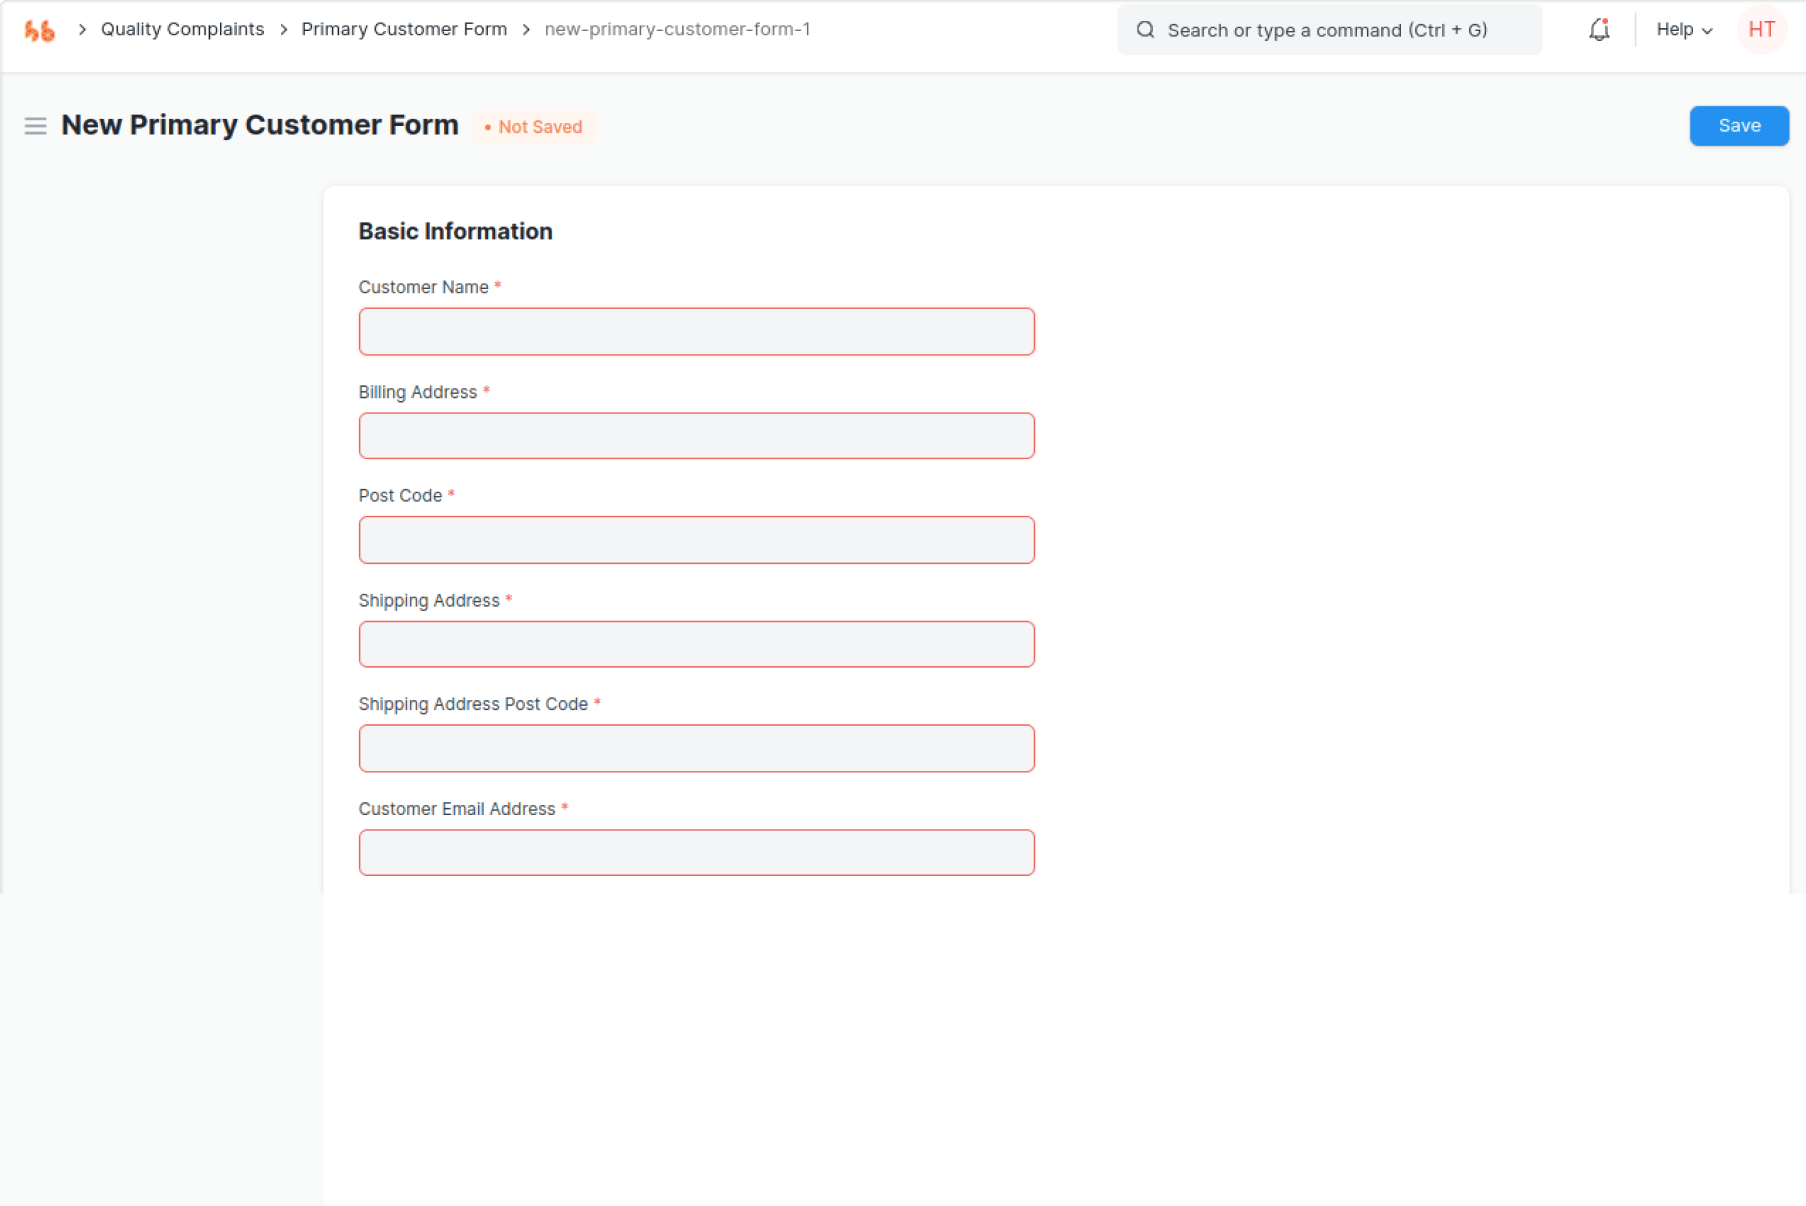Click the New Primary Customer Form title

point(260,125)
